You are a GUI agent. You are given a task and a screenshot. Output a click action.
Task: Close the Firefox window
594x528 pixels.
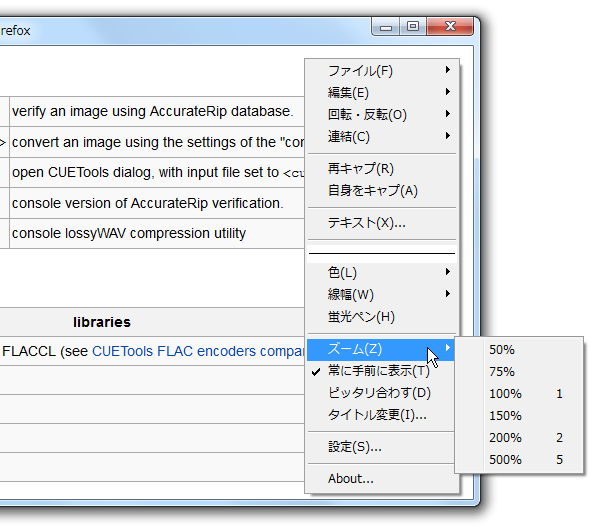pos(450,27)
